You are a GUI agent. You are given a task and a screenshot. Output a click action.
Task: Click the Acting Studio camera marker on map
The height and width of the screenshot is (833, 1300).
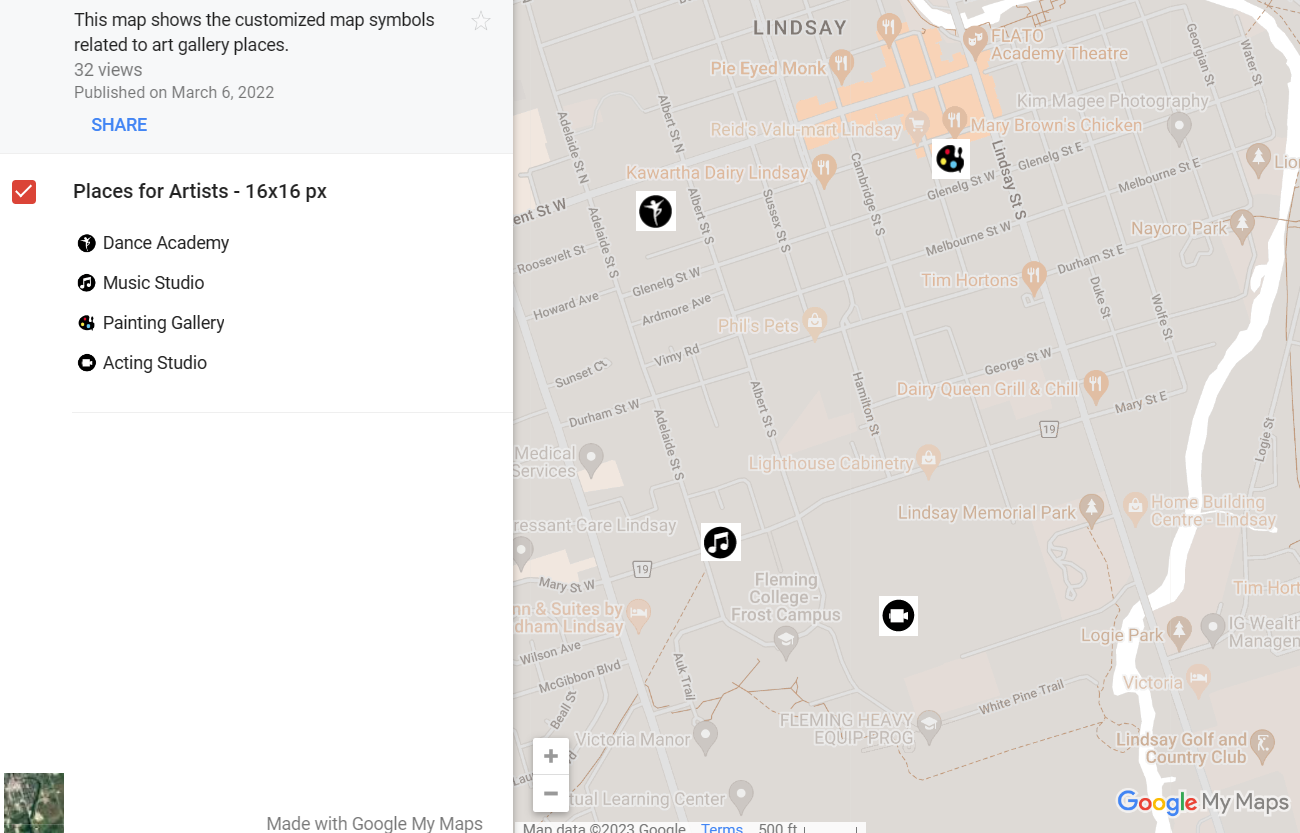(898, 616)
